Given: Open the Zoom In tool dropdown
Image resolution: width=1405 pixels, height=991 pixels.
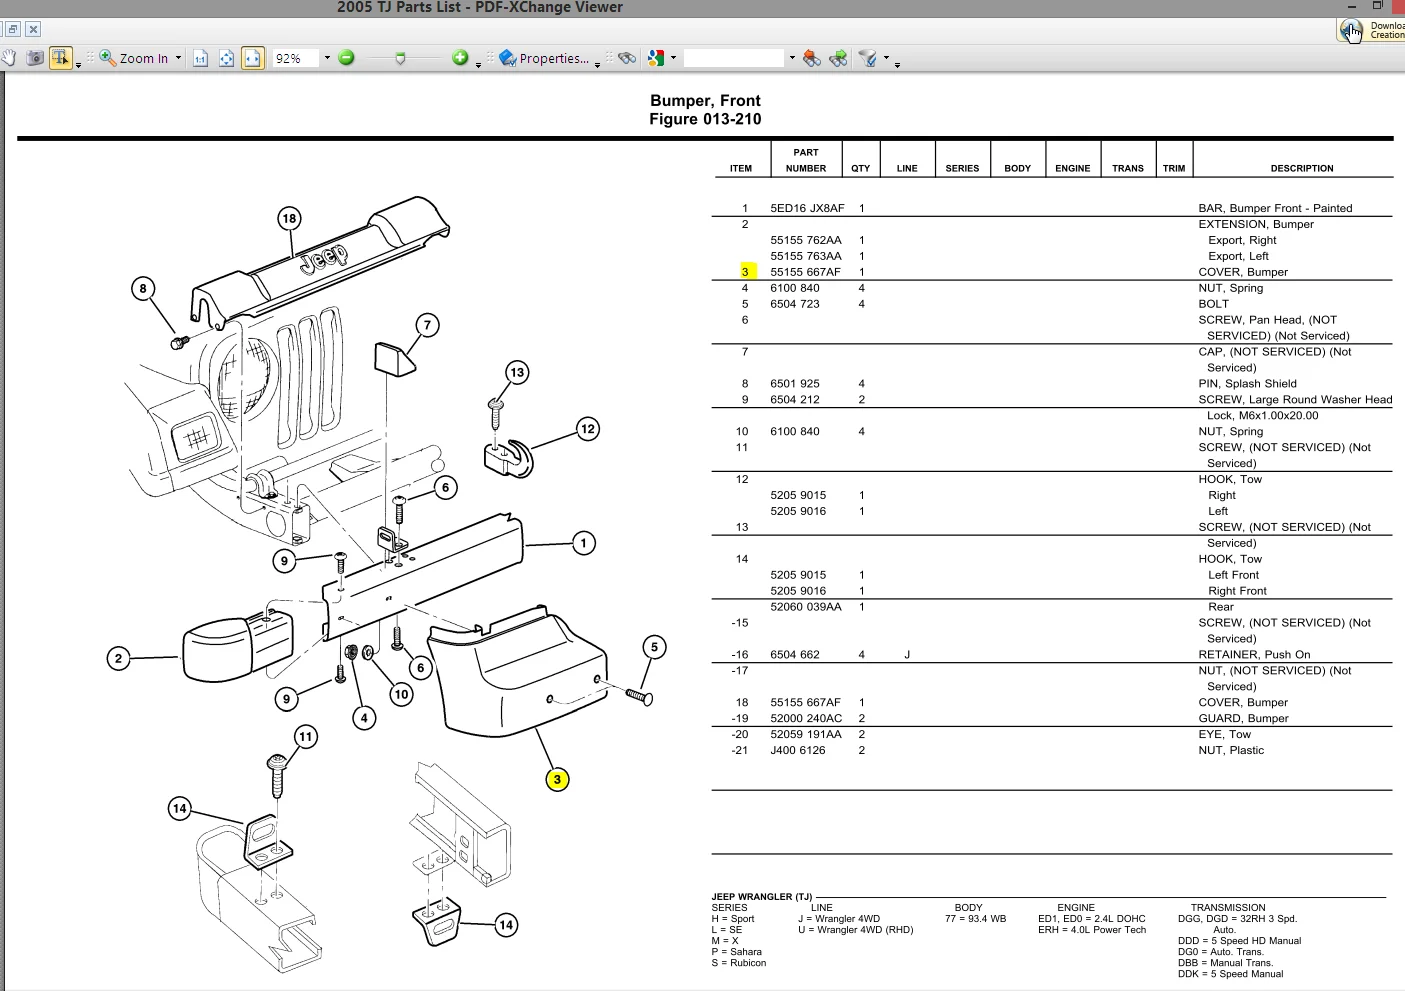Looking at the screenshot, I should pos(179,58).
